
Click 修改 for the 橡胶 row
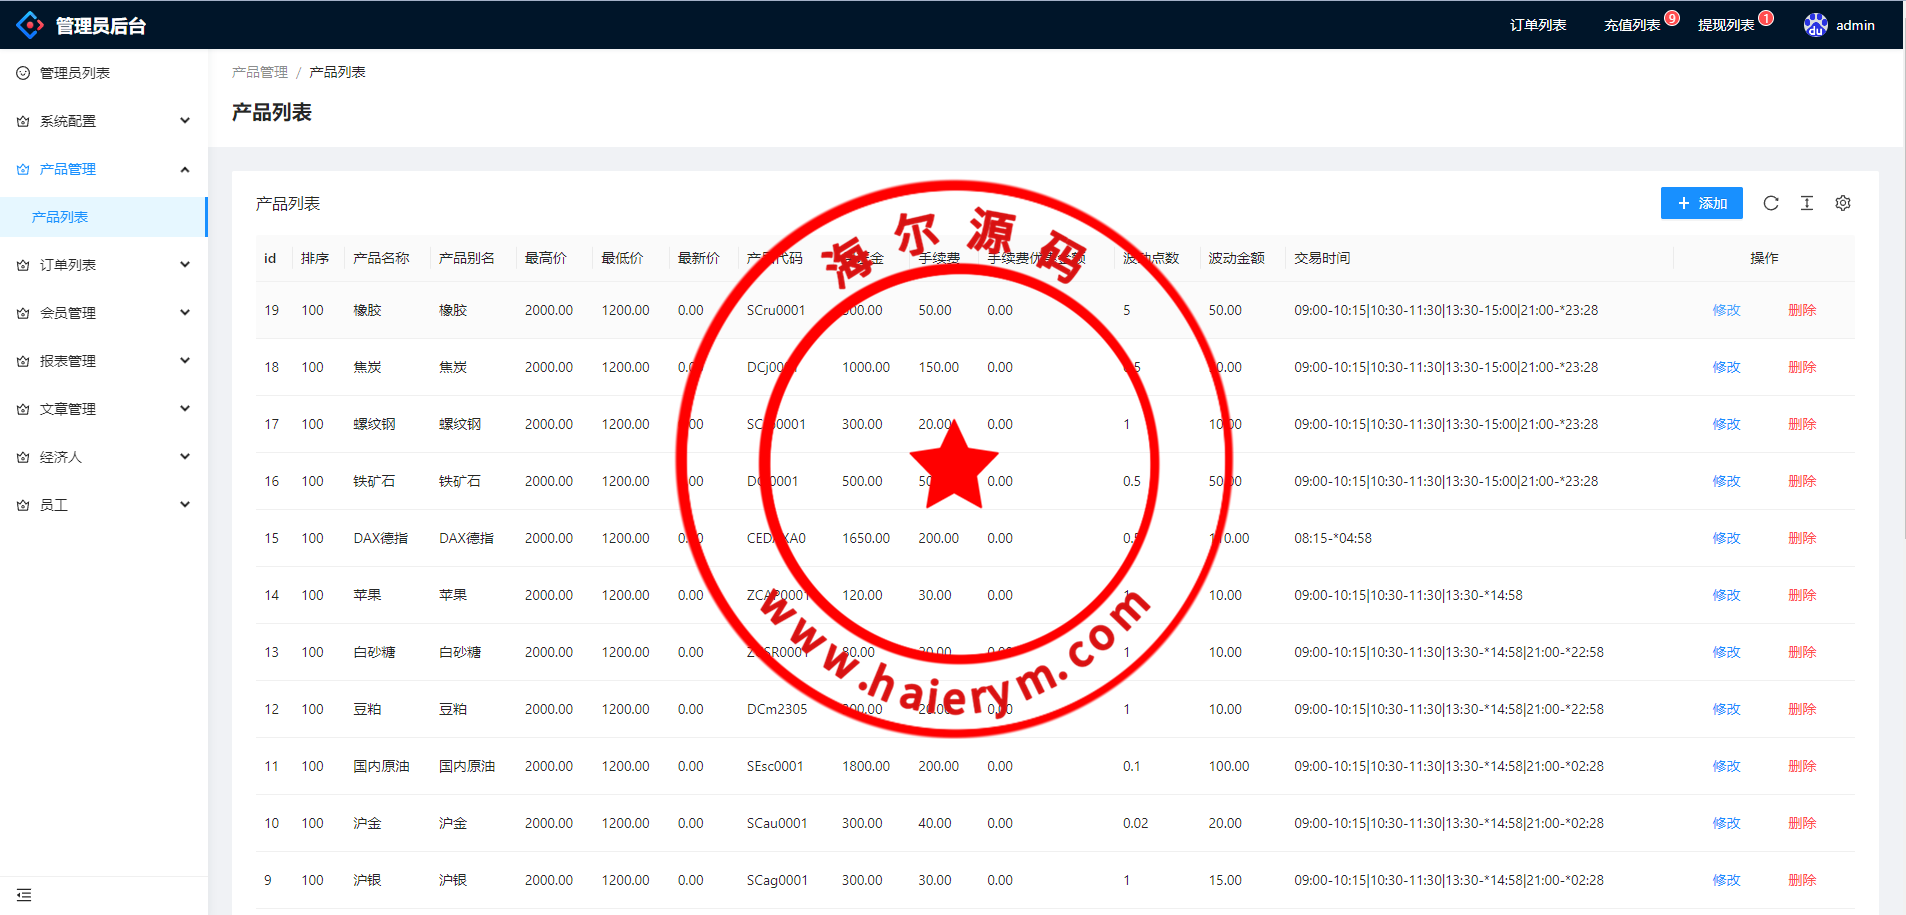1726,310
